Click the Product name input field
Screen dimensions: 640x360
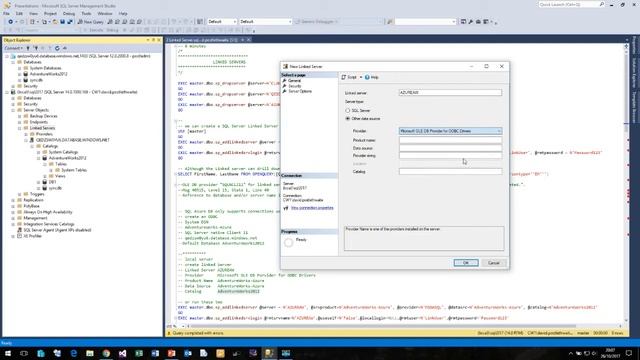point(450,140)
